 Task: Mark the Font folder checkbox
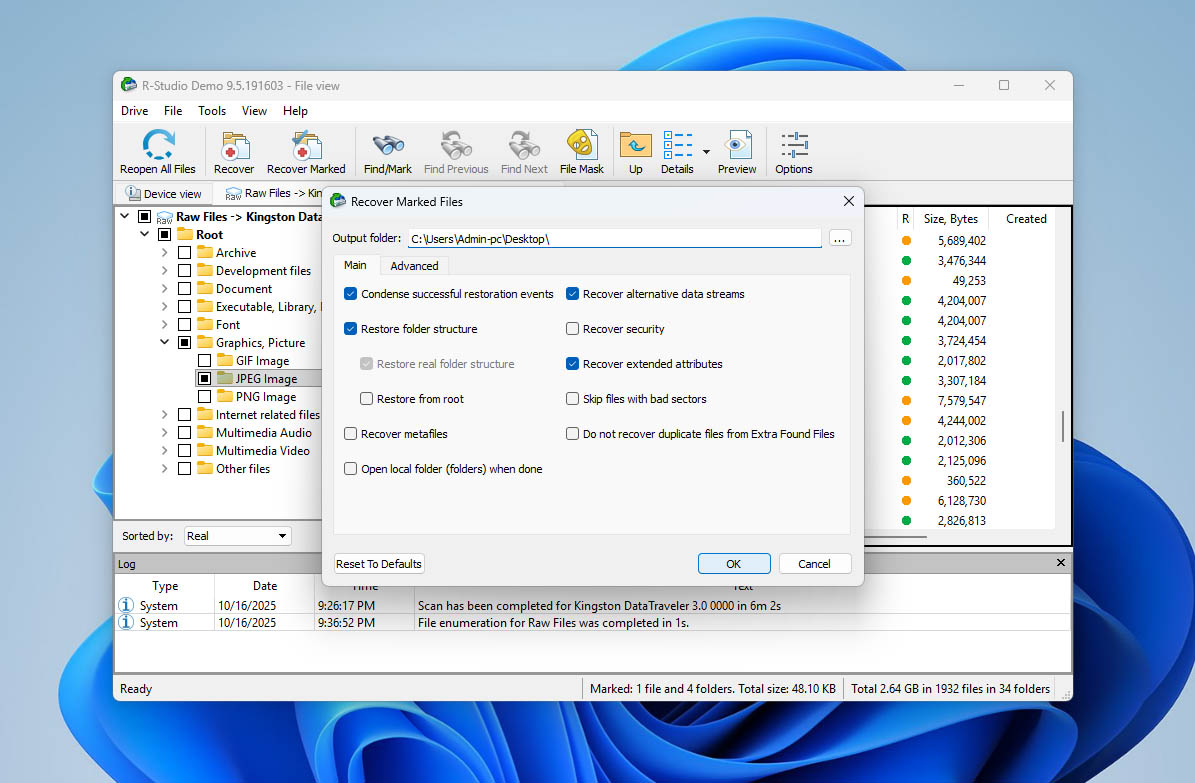coord(183,324)
